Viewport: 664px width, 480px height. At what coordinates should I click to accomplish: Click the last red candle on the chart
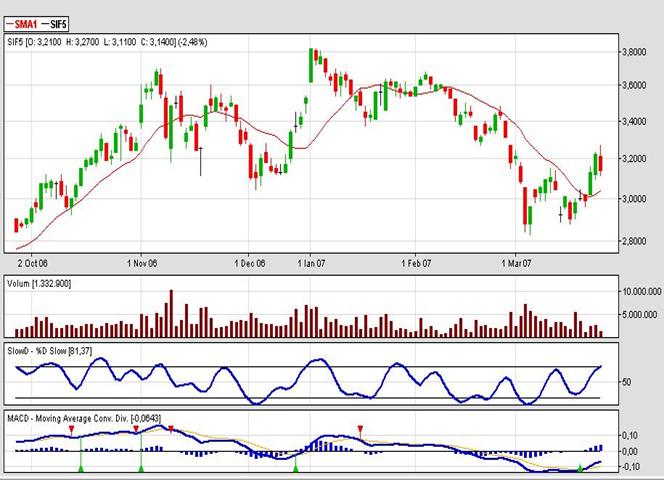pos(600,164)
